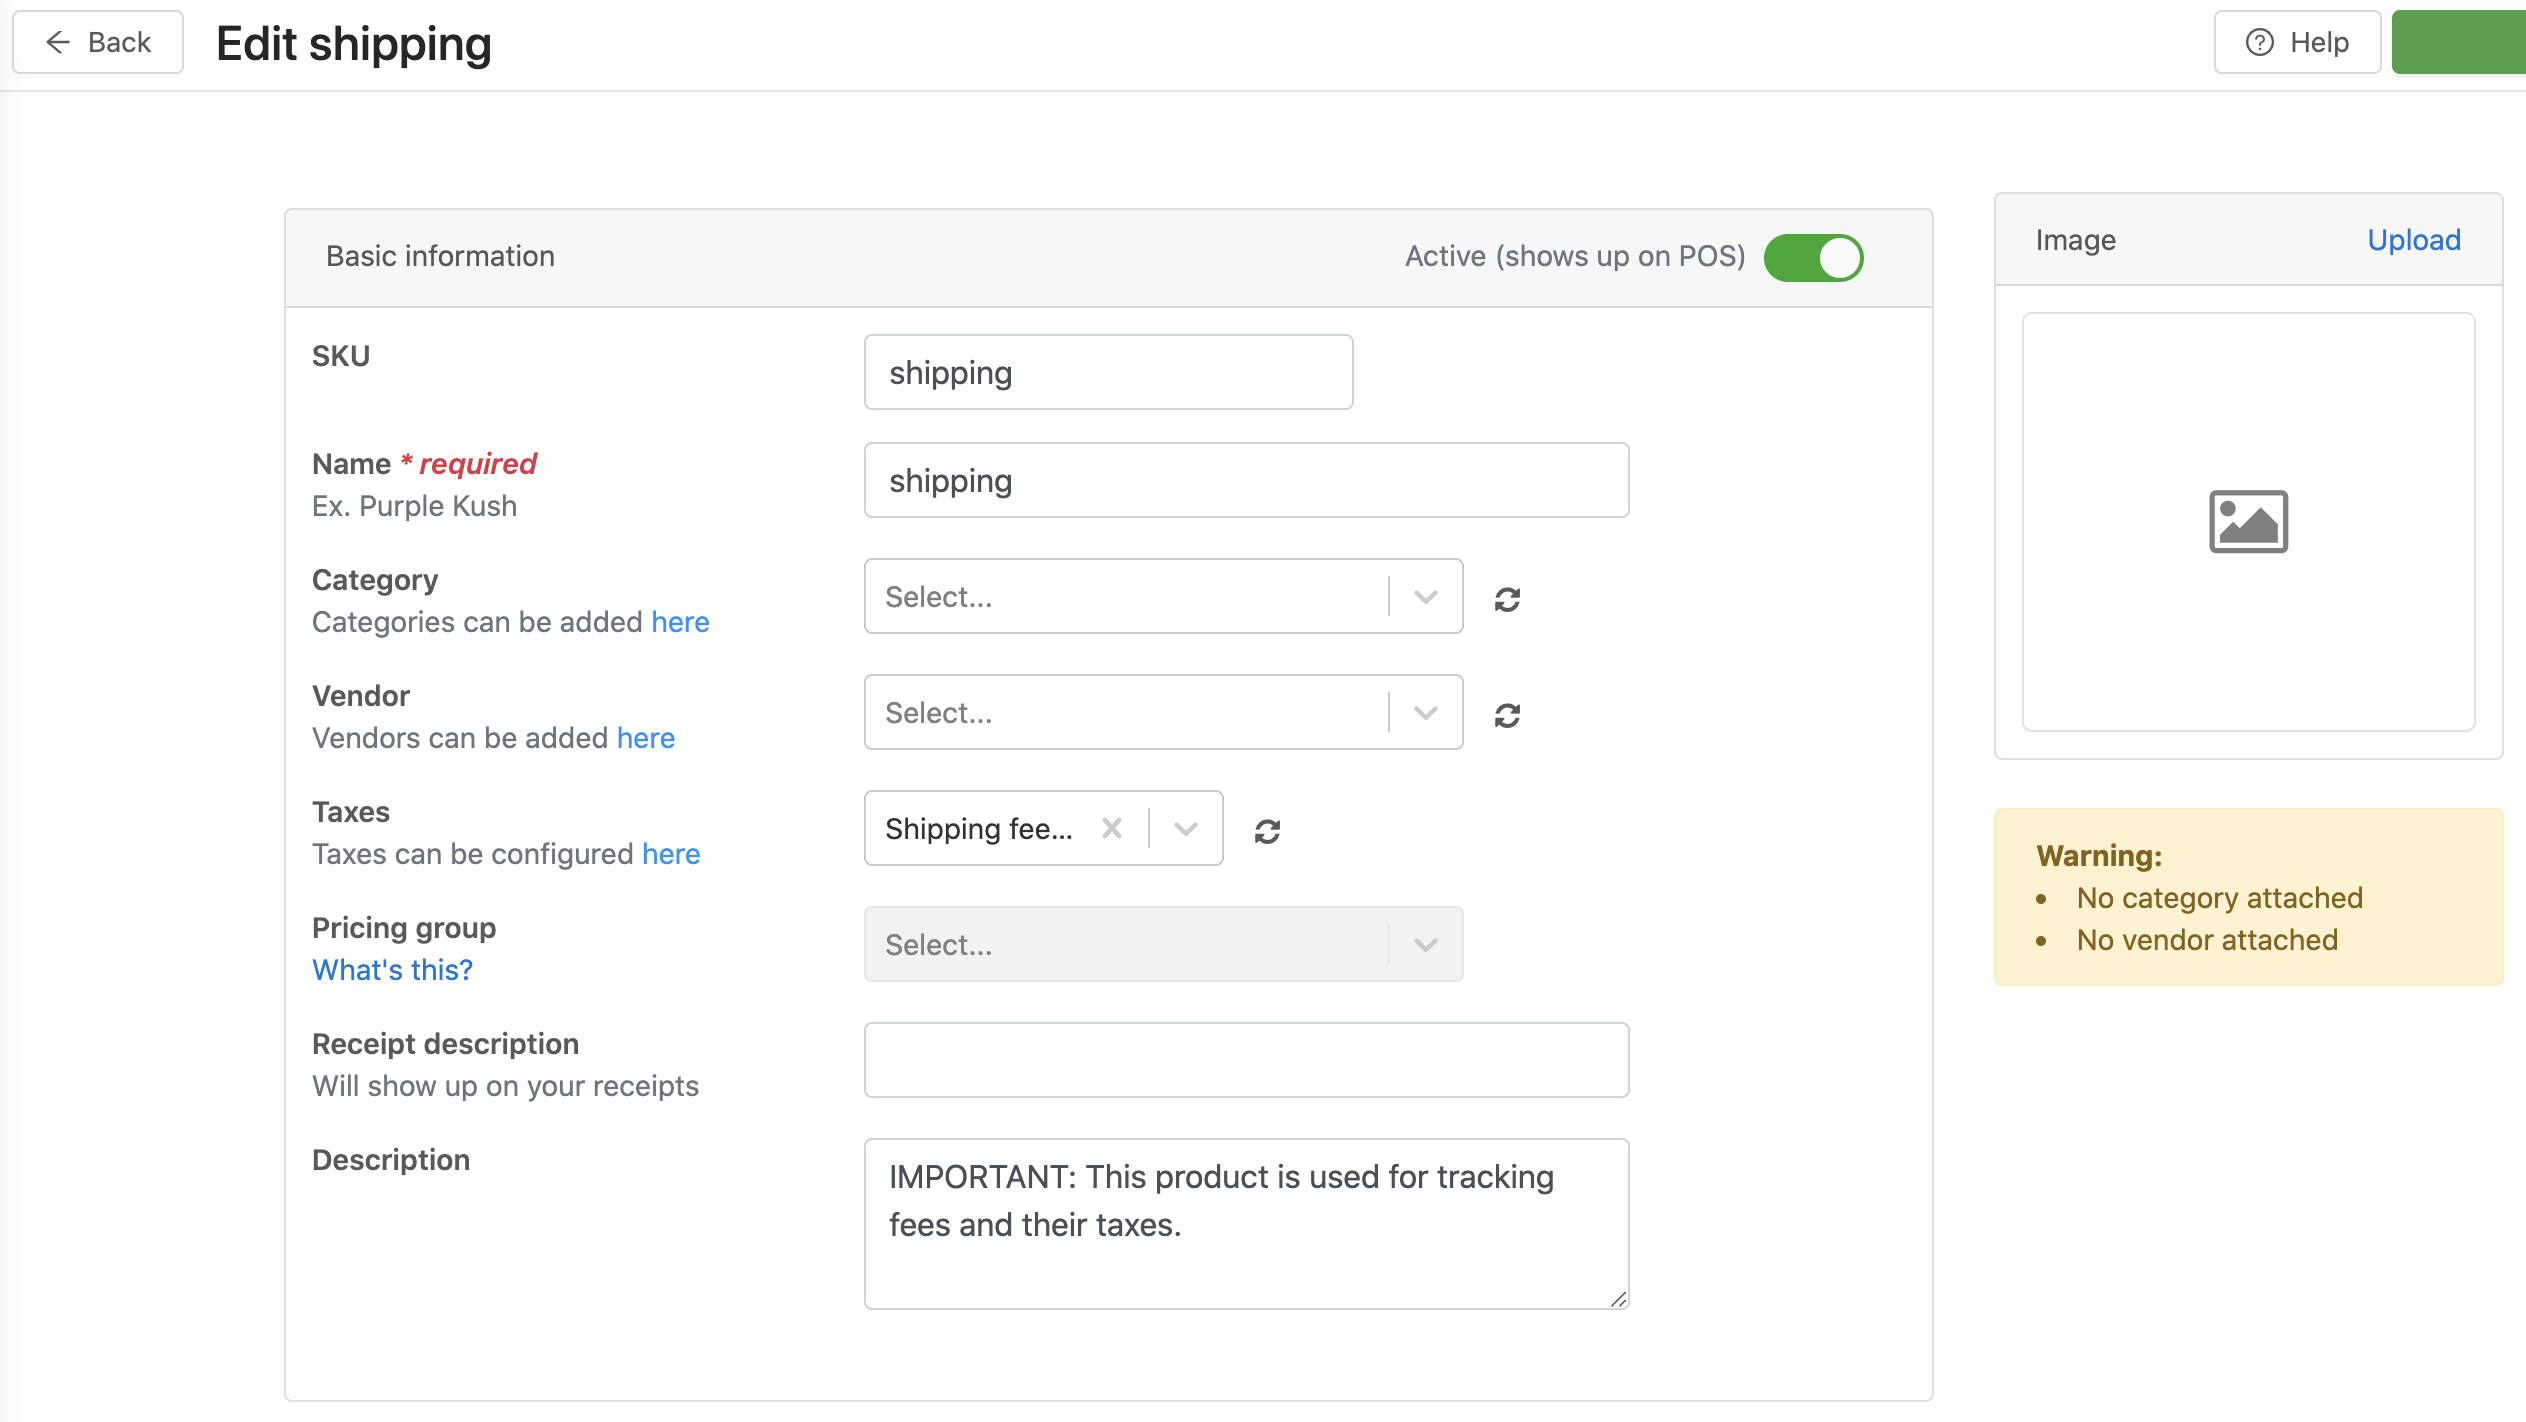
Task: Click the Vendor refresh icon
Action: pyautogui.click(x=1507, y=715)
